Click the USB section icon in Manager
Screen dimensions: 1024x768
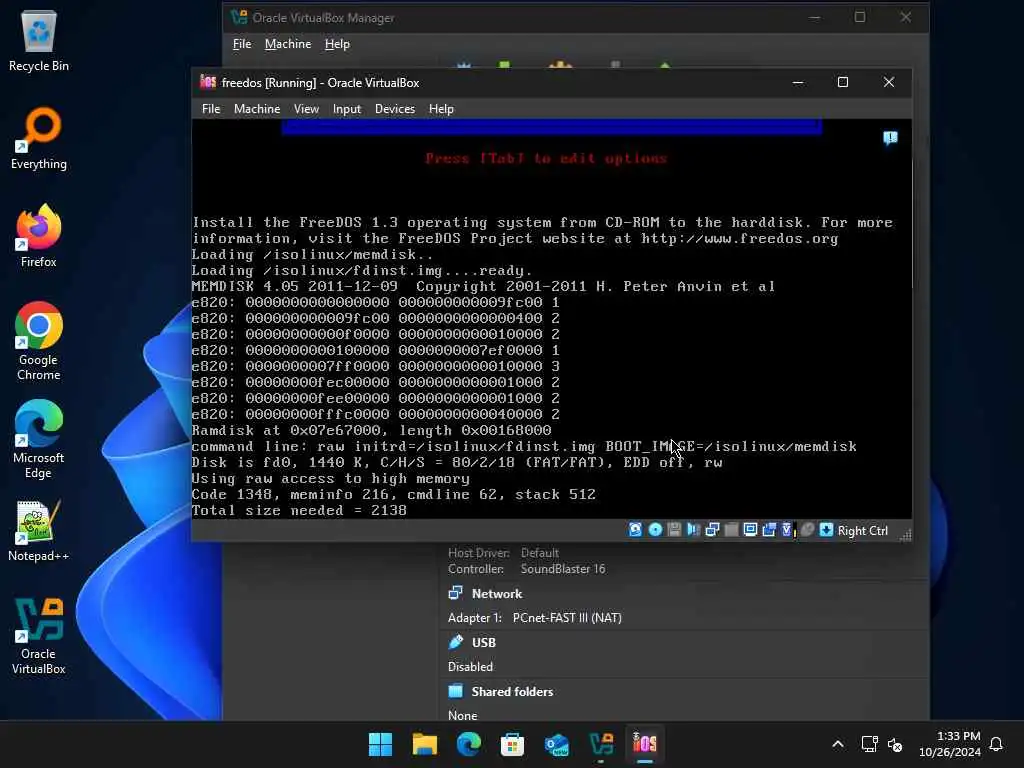coord(455,642)
